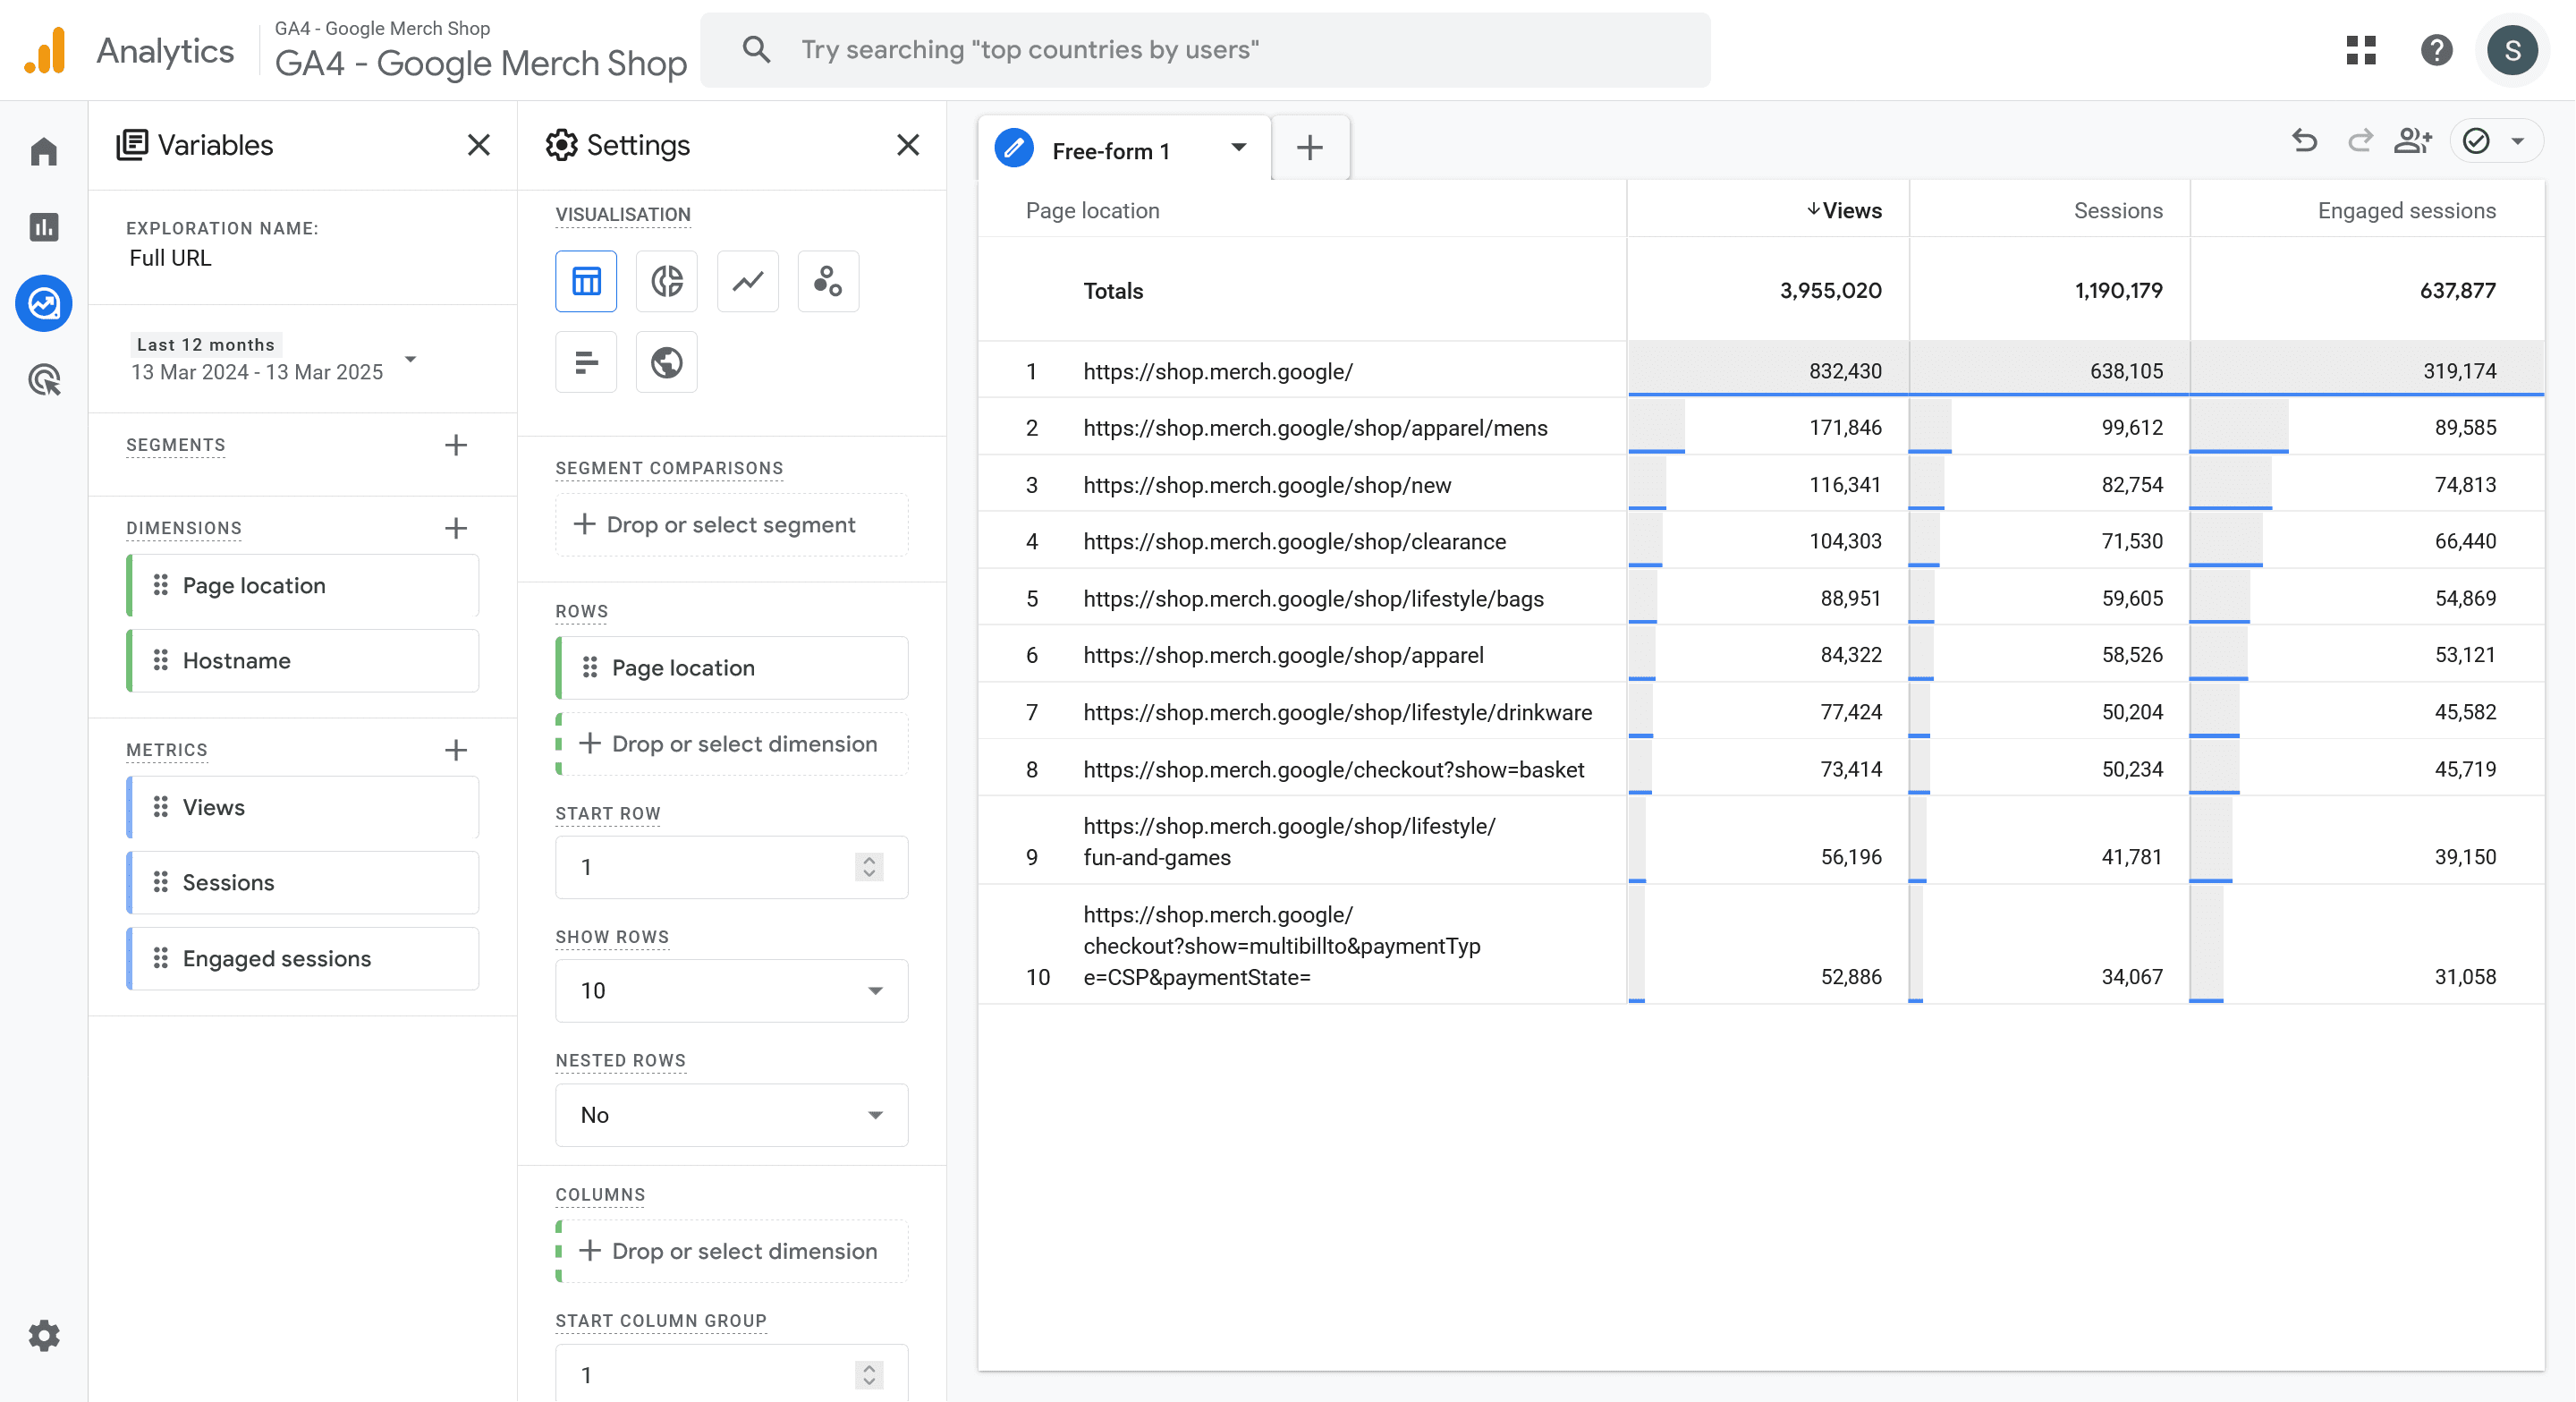Open Admin gear at bottom of sidebar
The width and height of the screenshot is (2576, 1402).
point(44,1335)
